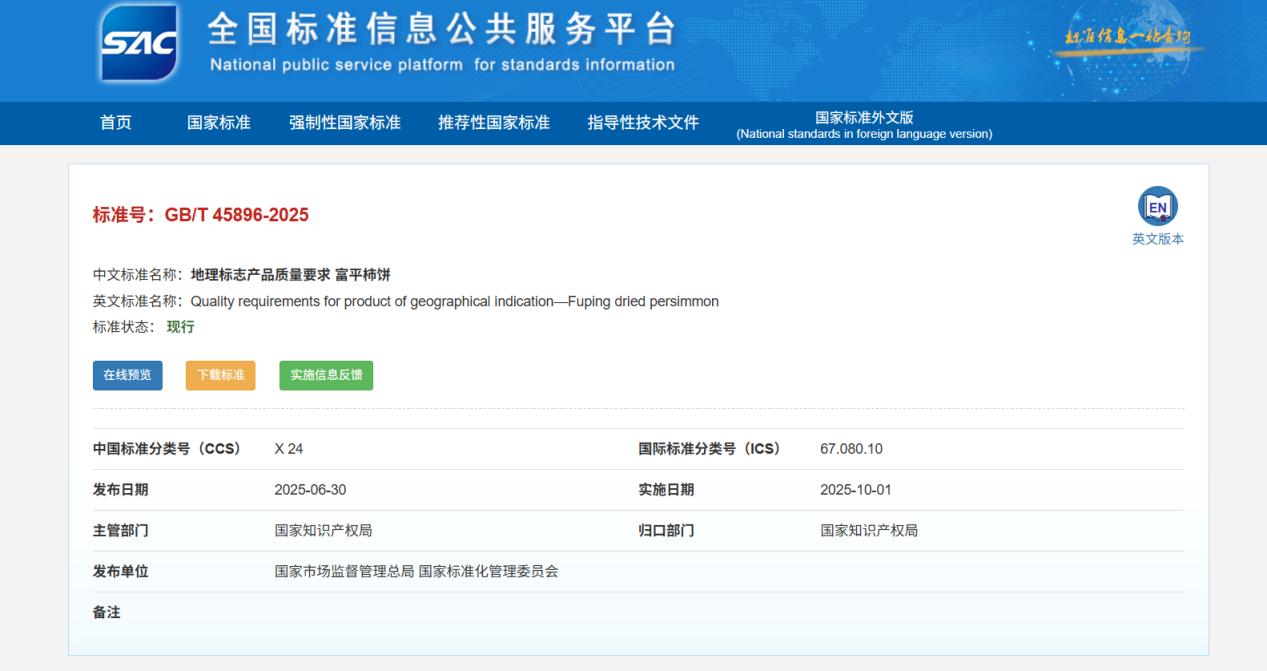Click the 主管部门 value 国家知识产权局

point(324,531)
